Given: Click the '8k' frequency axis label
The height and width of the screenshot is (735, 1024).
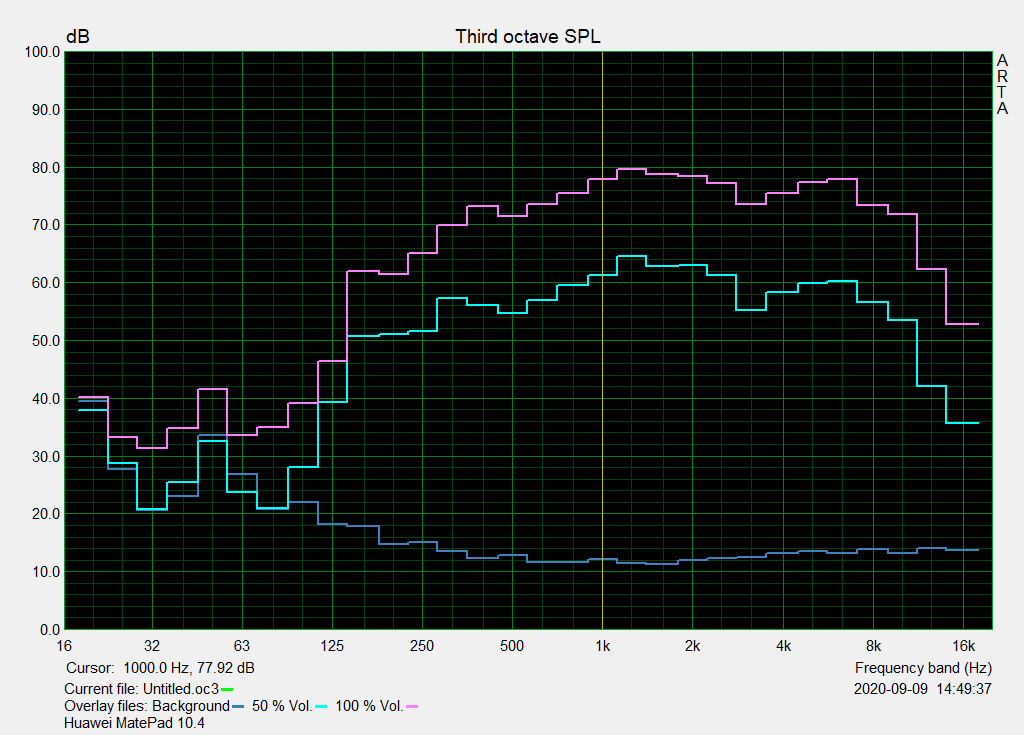Looking at the screenshot, I should 873,646.
